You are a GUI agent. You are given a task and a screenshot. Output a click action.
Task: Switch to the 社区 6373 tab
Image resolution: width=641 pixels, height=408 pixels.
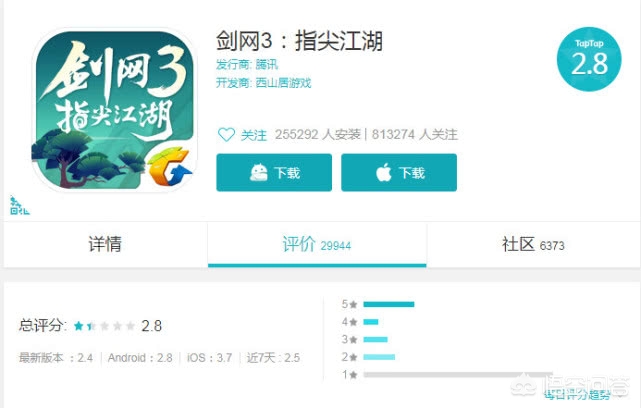533,244
